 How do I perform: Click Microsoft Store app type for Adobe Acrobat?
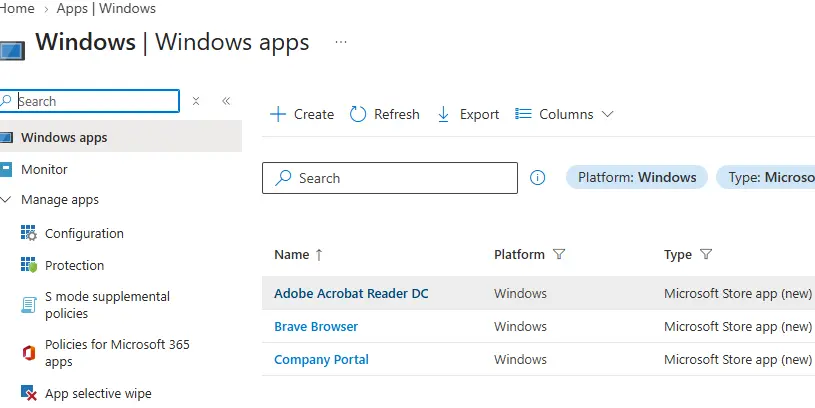point(738,294)
